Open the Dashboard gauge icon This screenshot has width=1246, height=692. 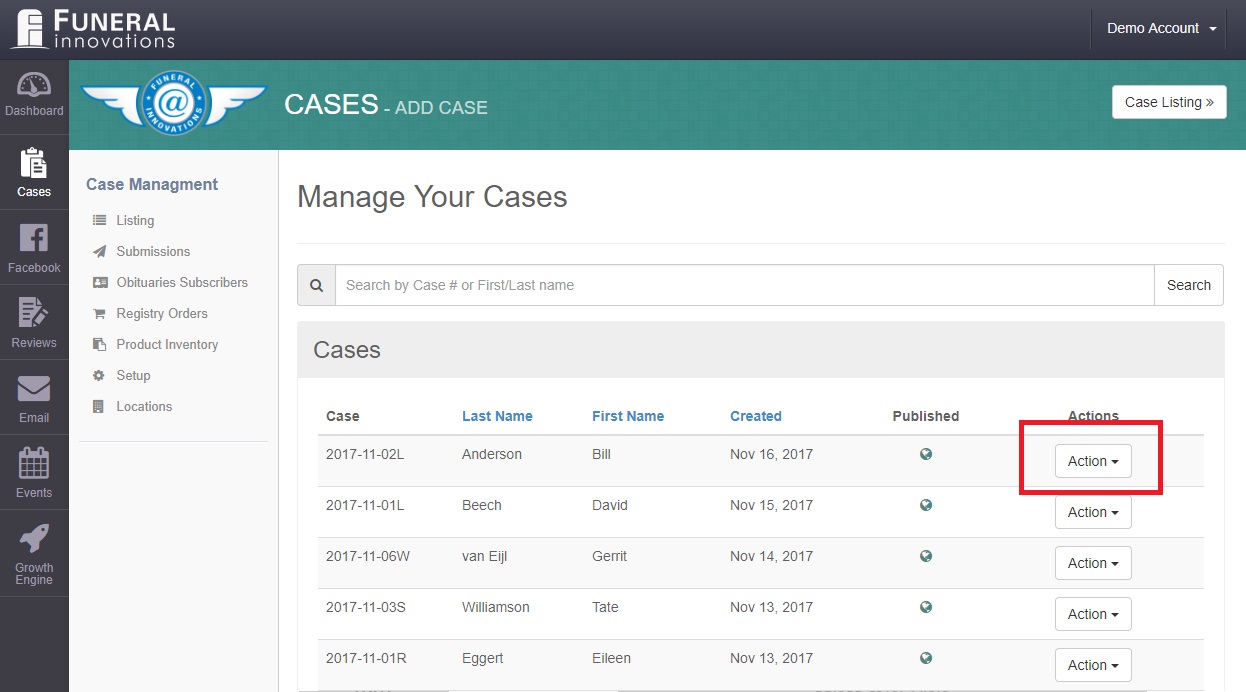(x=34, y=88)
